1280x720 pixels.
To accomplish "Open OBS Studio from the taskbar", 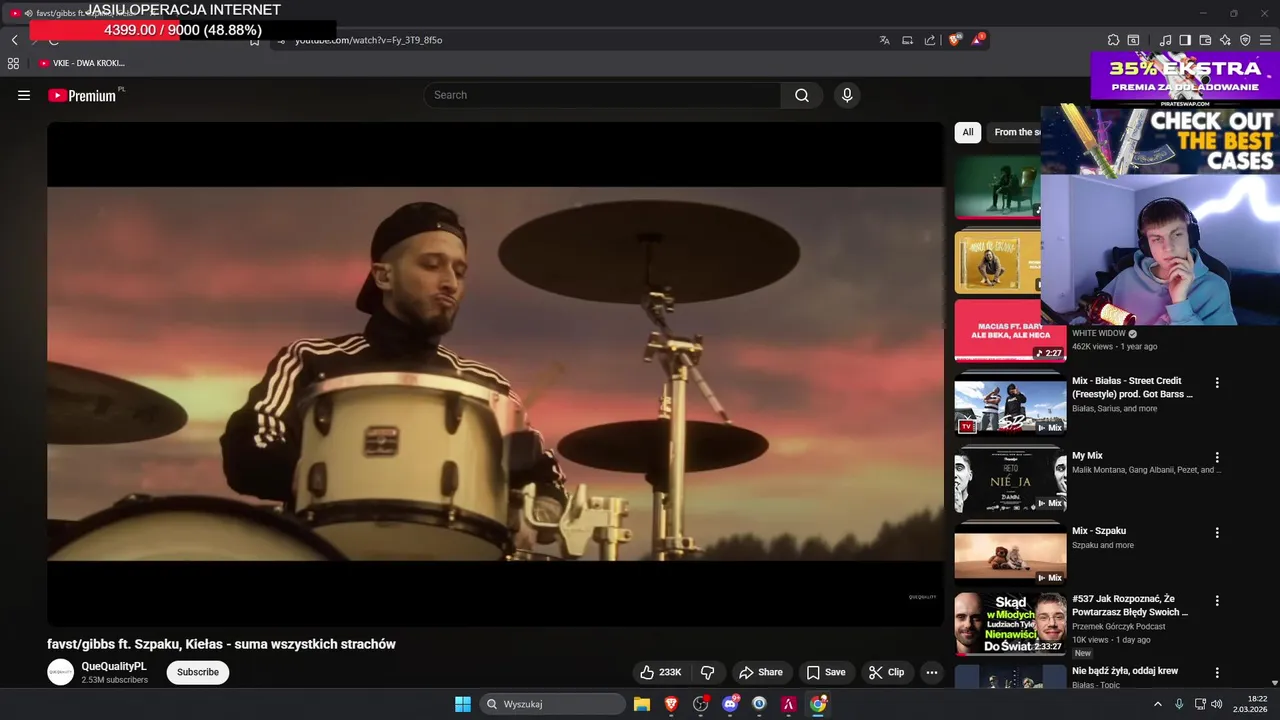I will point(701,704).
